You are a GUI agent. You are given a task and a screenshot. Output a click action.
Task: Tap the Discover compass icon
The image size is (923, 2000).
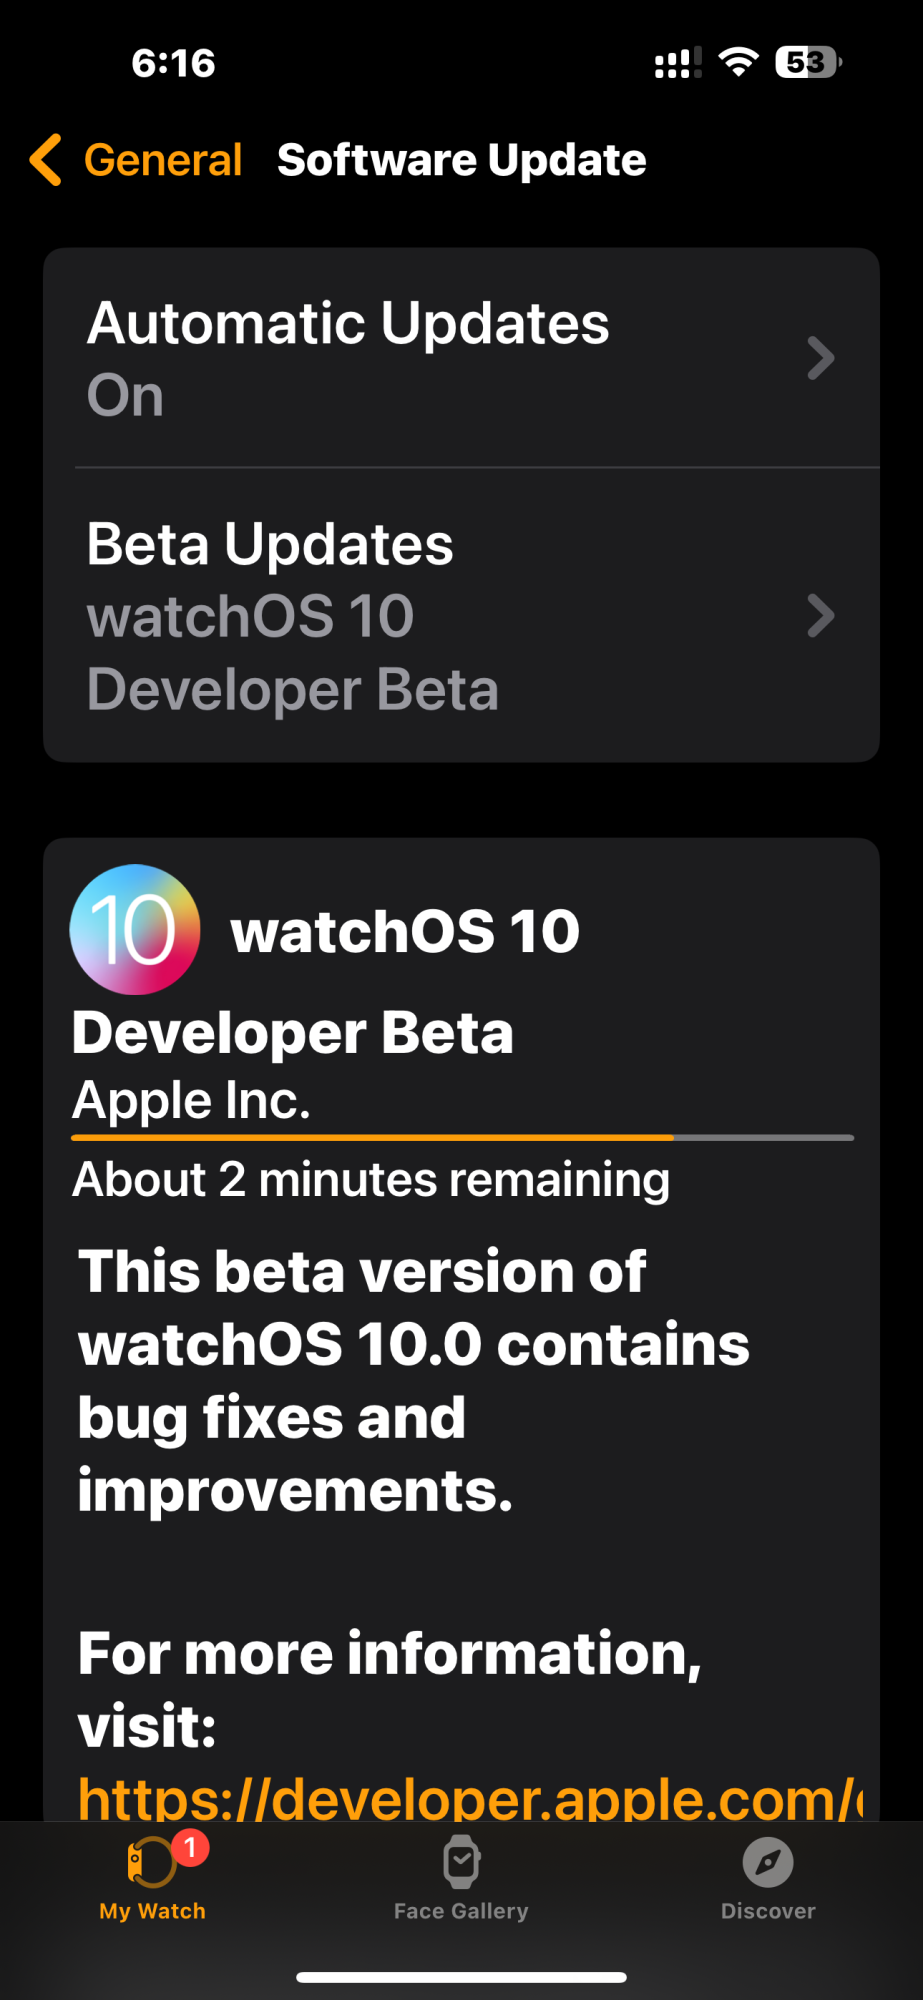tap(768, 1862)
